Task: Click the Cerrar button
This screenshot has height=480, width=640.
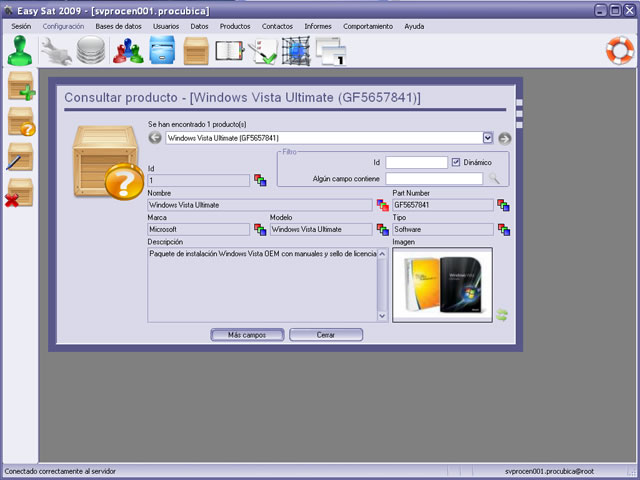Action: (326, 335)
